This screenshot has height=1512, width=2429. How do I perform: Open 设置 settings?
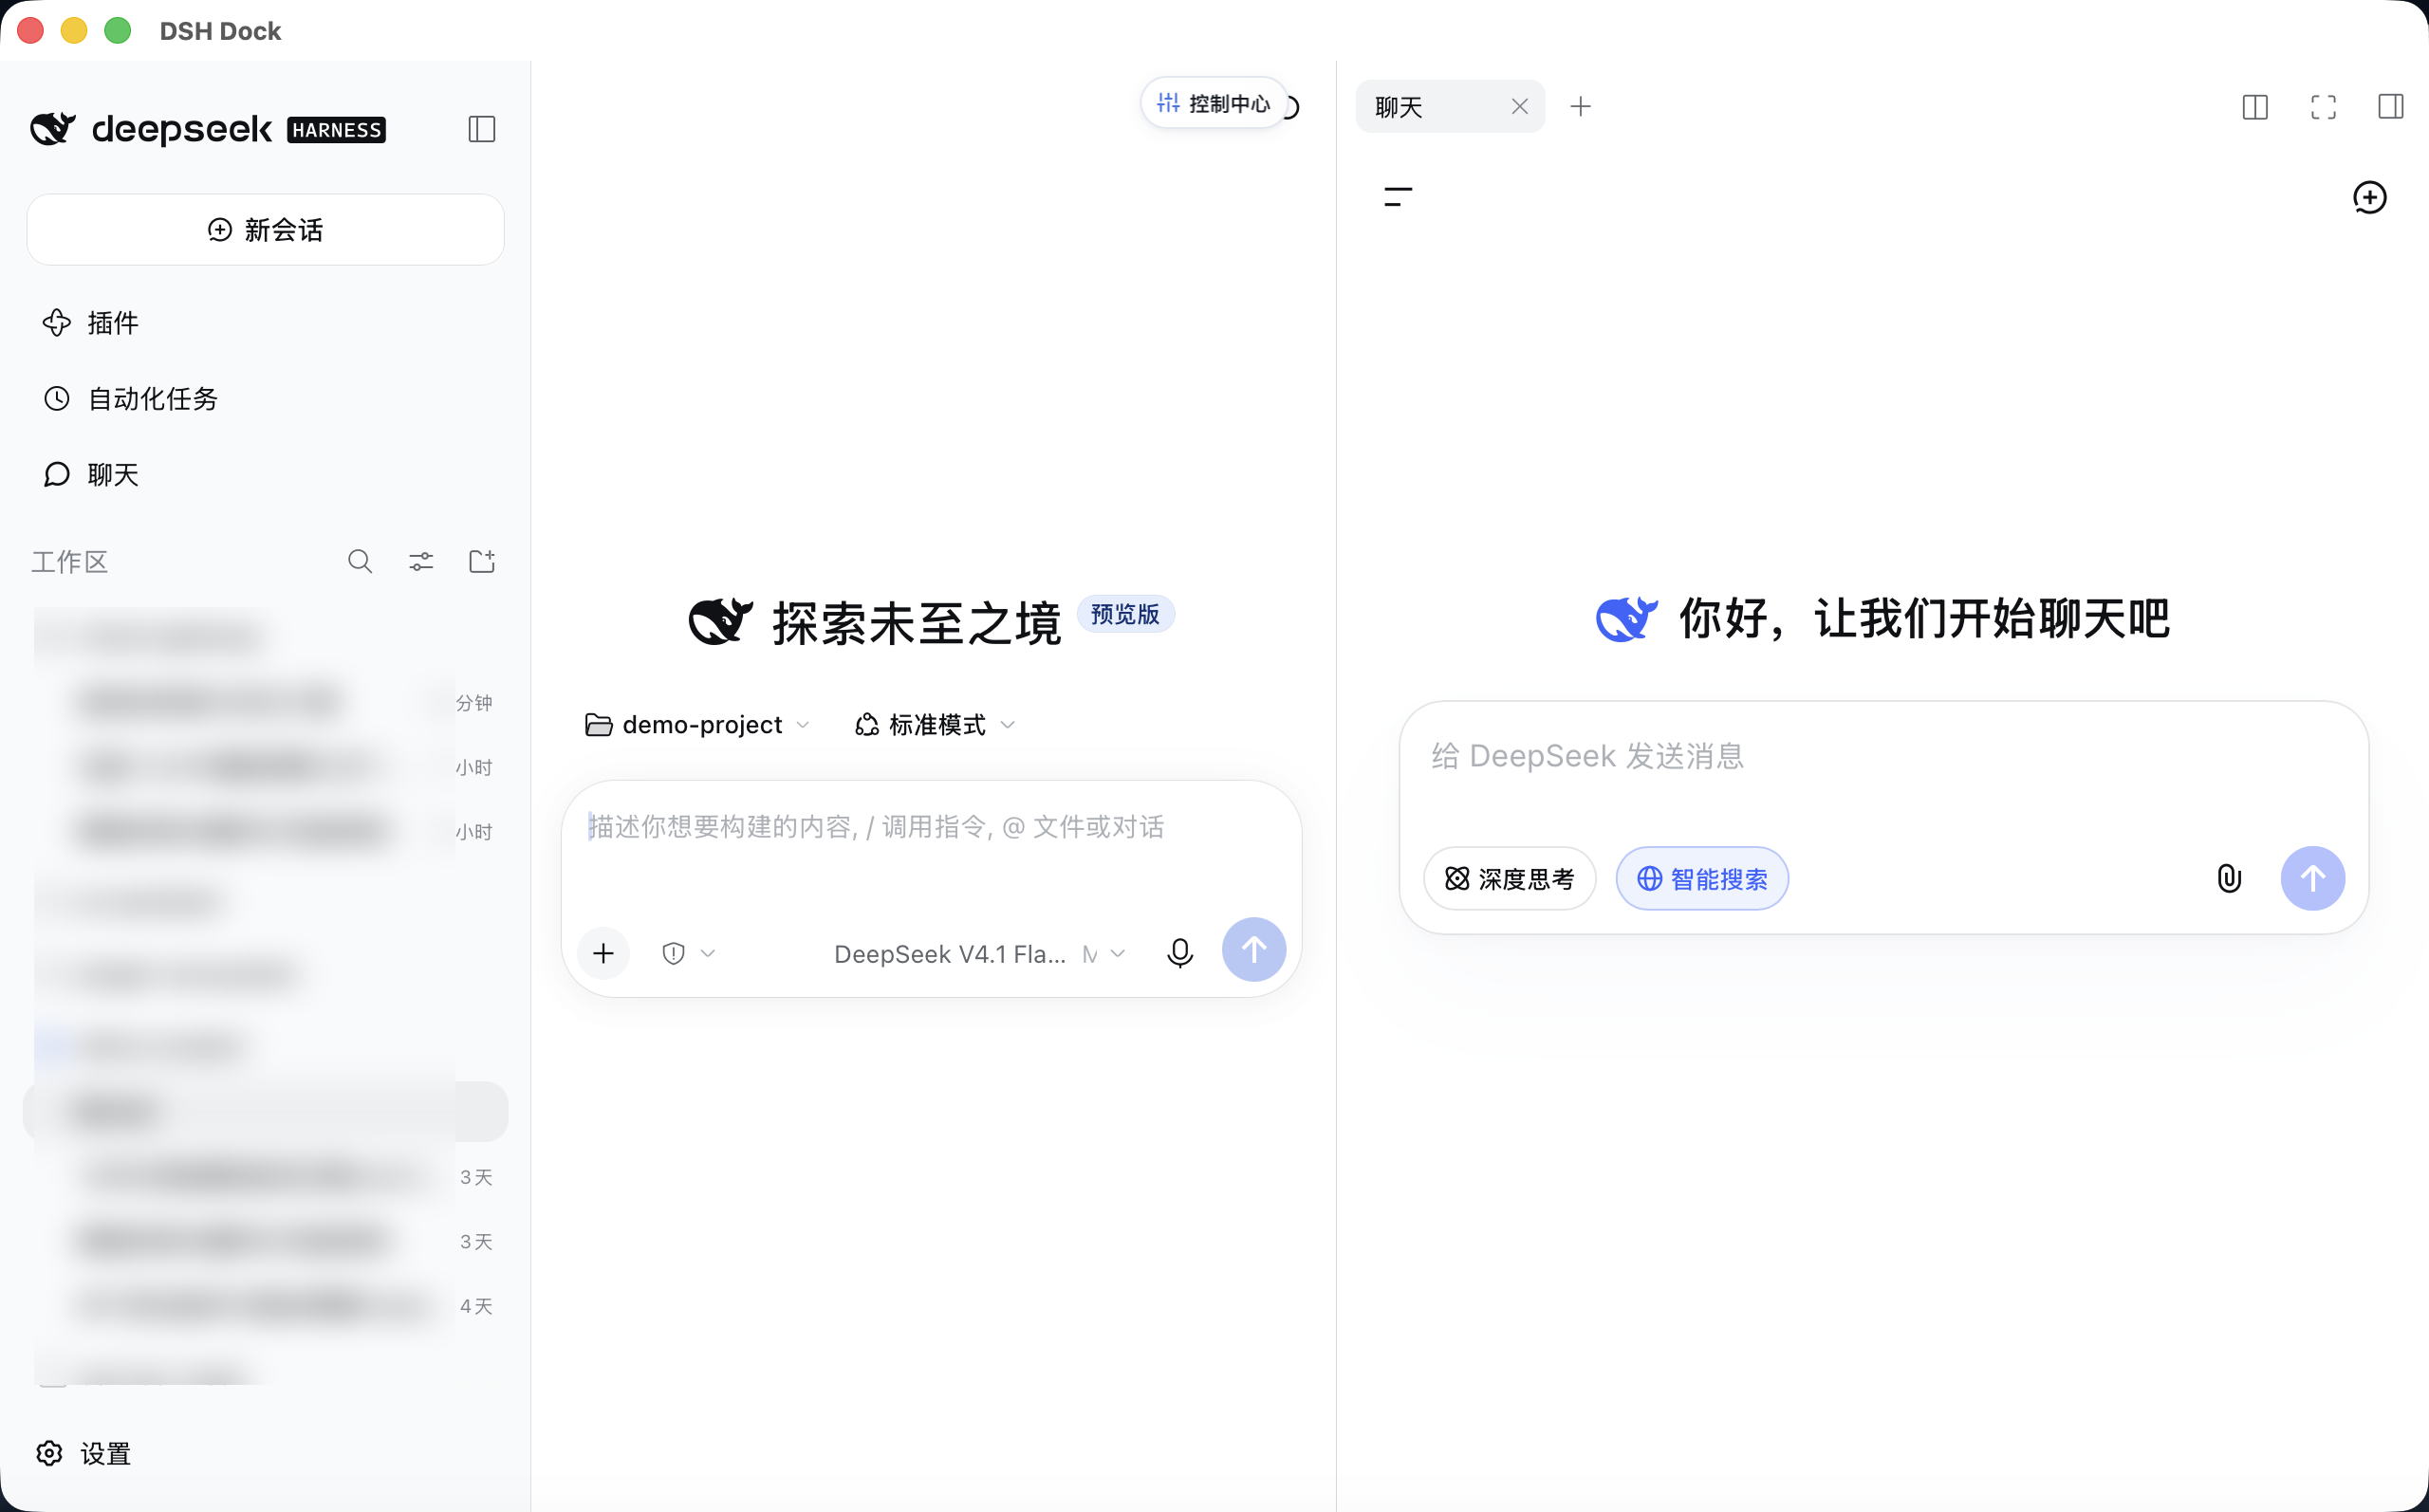click(84, 1453)
